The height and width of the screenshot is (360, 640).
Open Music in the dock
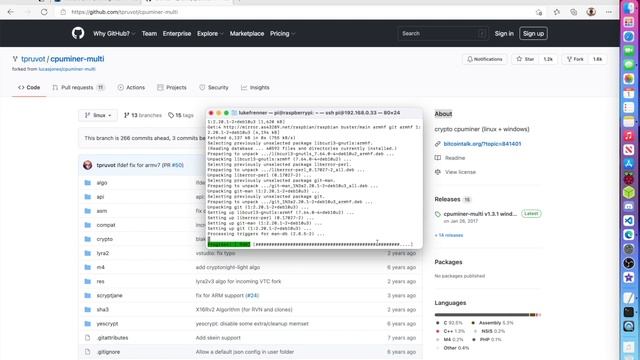point(629,136)
